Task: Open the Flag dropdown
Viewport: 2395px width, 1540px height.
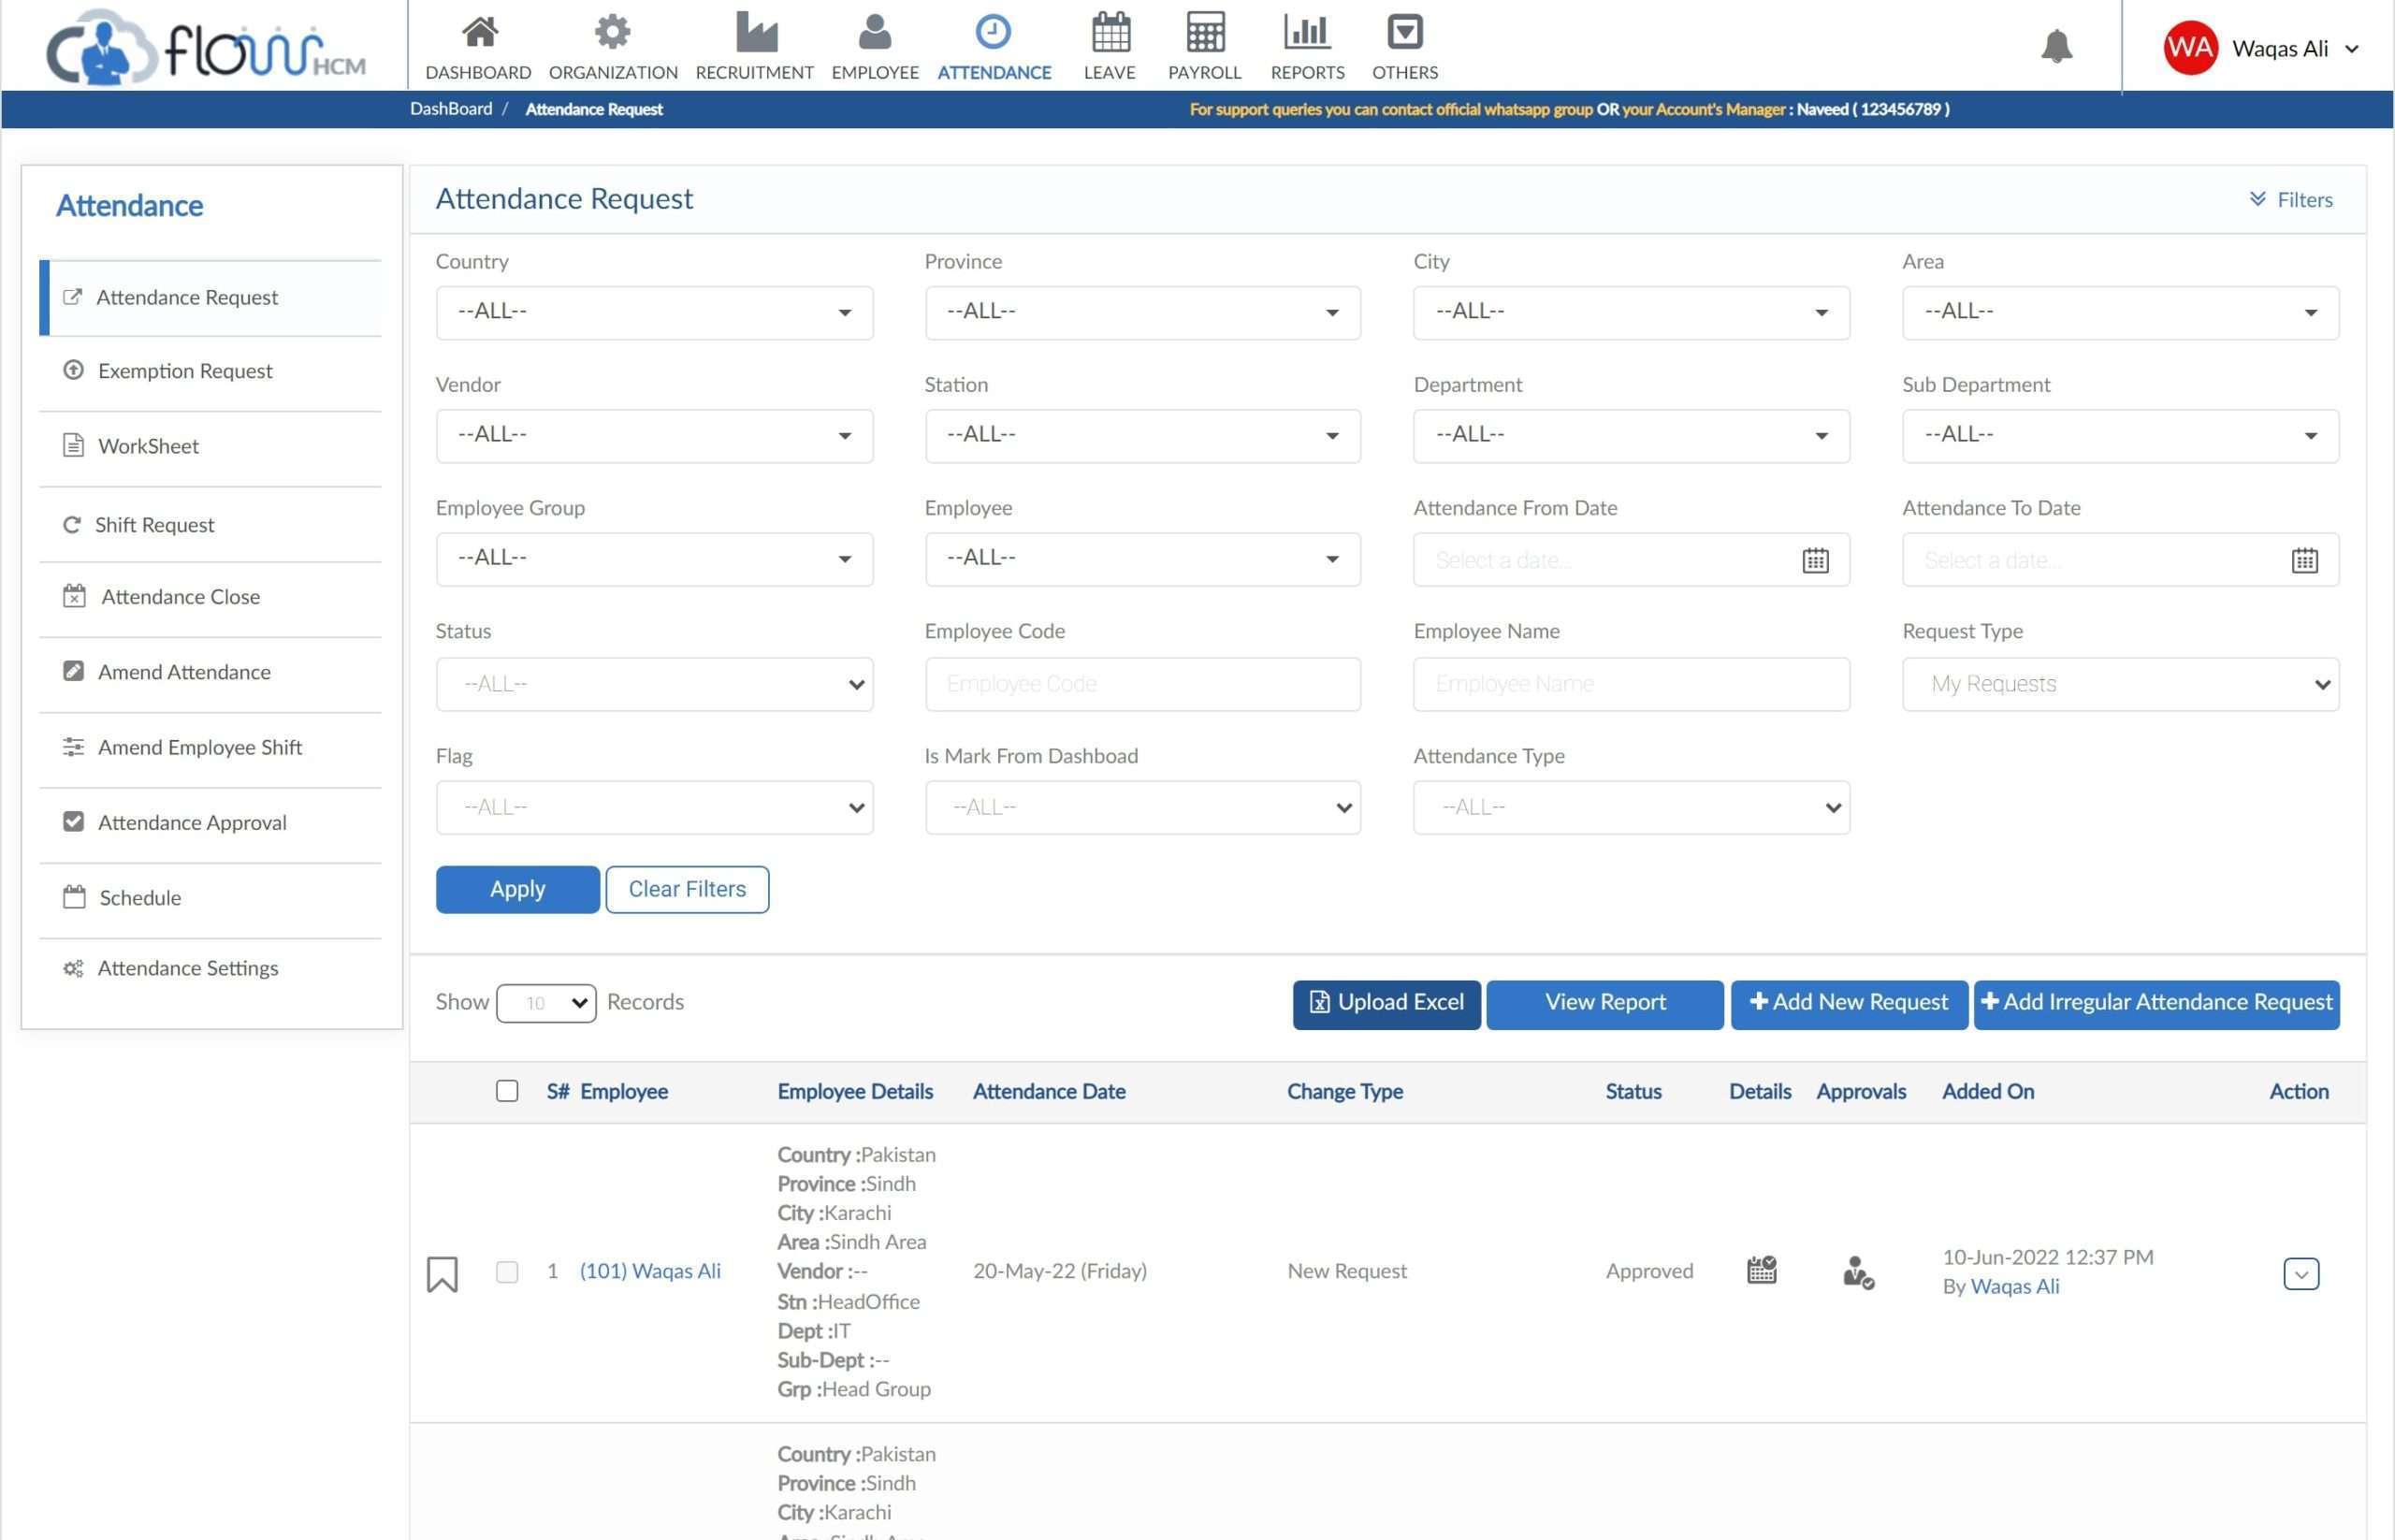Action: point(654,807)
